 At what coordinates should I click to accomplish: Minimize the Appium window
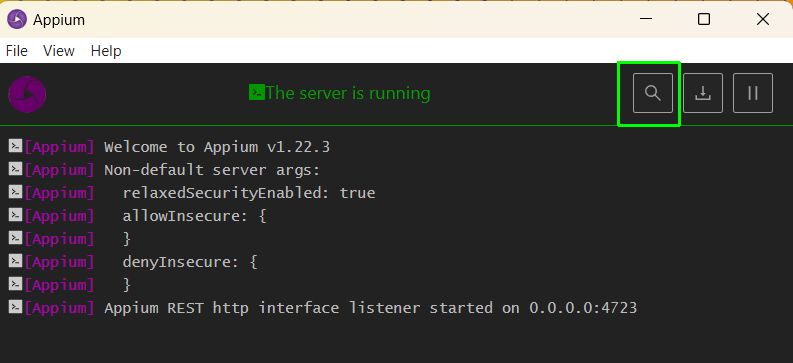pos(646,19)
